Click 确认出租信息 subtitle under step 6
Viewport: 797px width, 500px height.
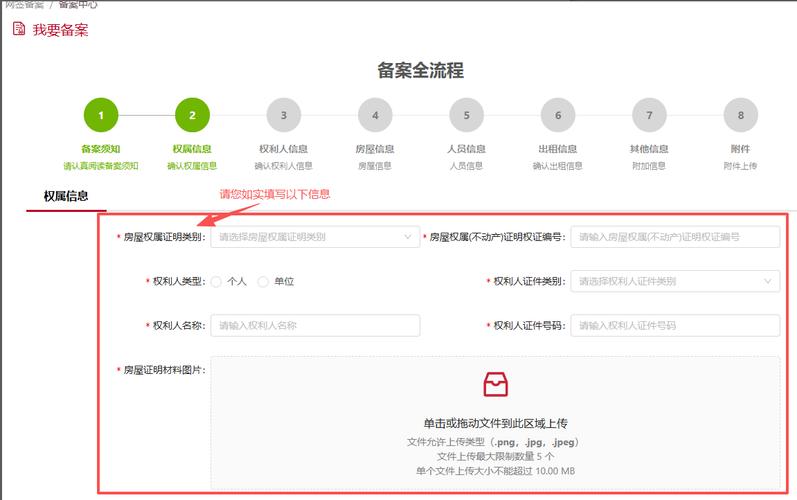[558, 166]
